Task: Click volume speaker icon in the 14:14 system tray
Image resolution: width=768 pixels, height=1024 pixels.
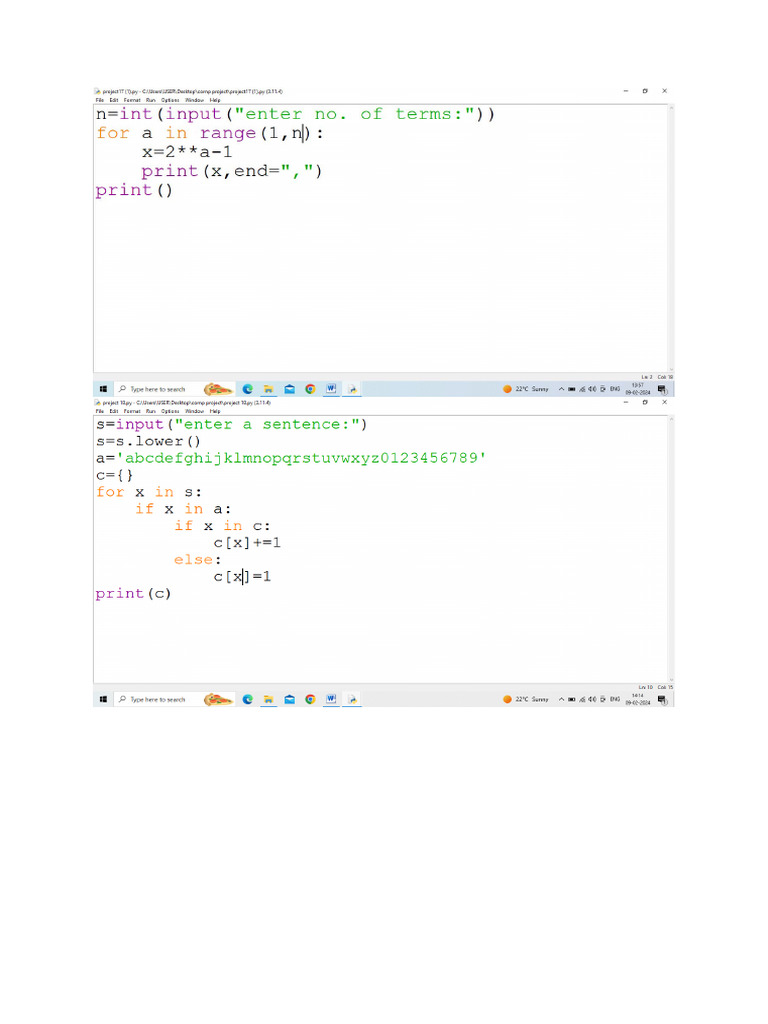Action: coord(593,699)
